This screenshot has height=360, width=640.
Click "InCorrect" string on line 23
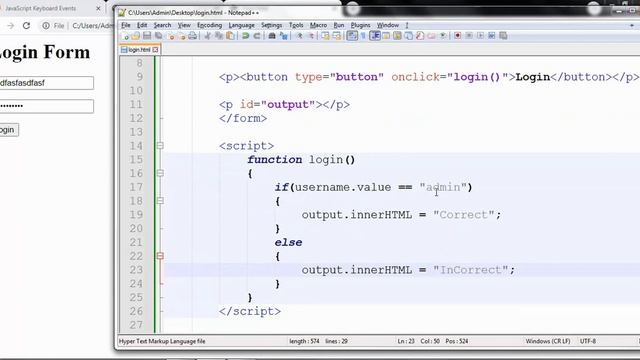471,270
